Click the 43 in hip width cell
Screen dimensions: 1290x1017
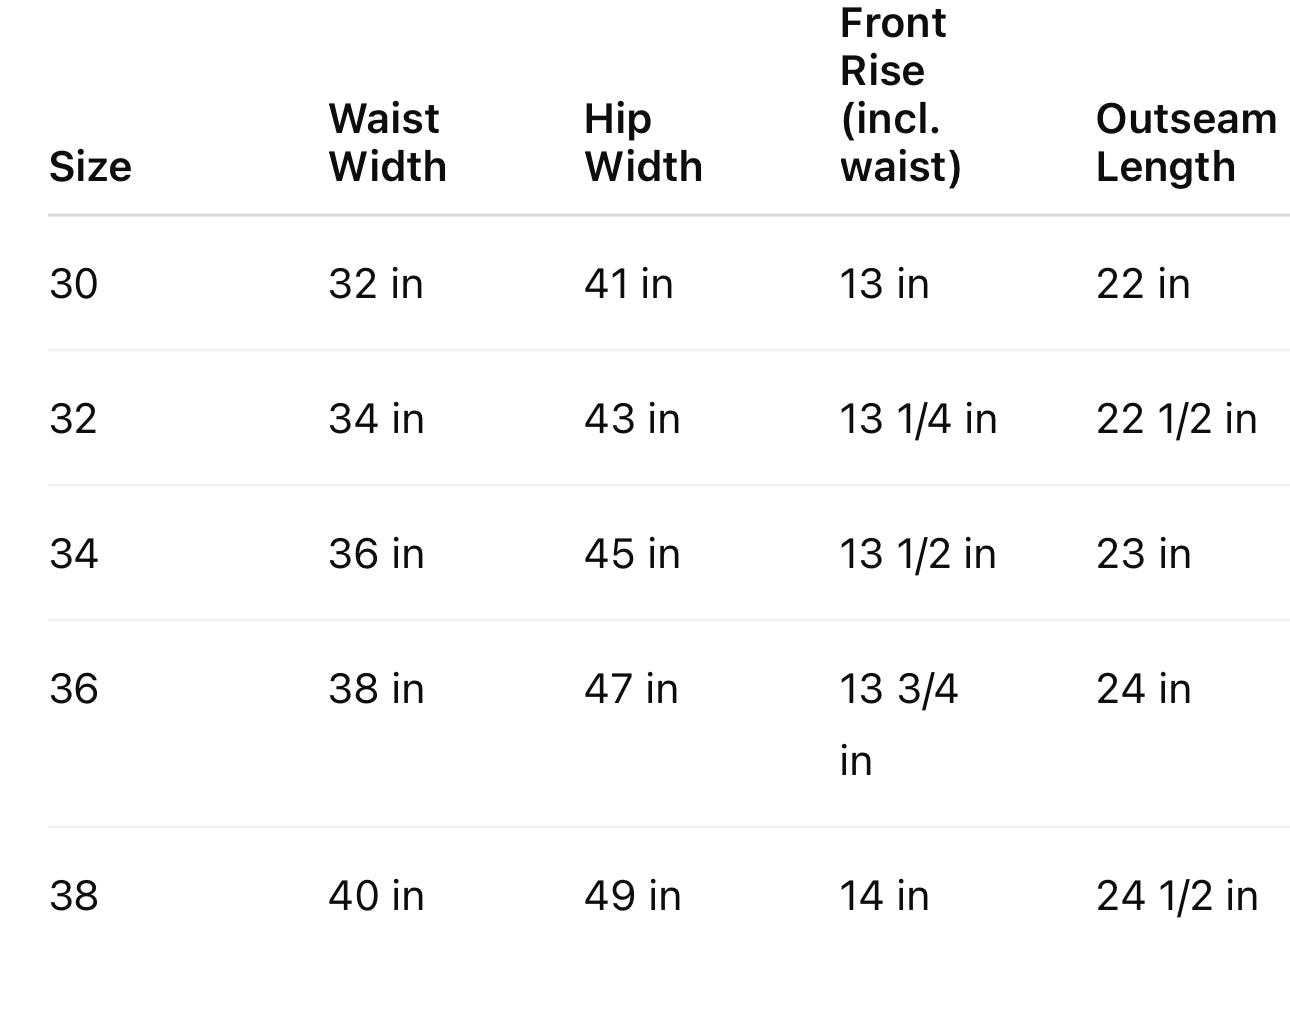(632, 419)
